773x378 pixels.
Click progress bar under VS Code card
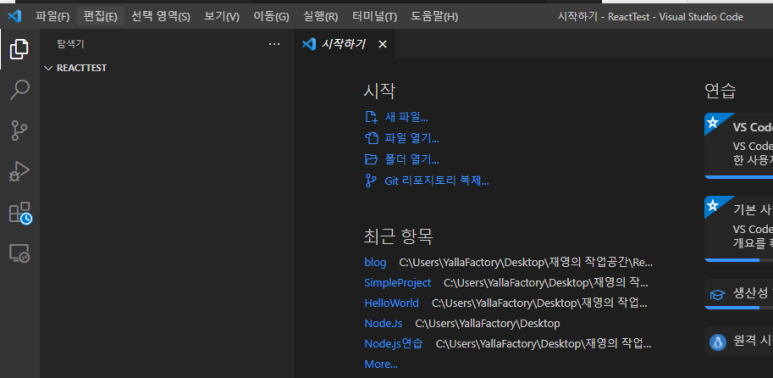pyautogui.click(x=739, y=176)
